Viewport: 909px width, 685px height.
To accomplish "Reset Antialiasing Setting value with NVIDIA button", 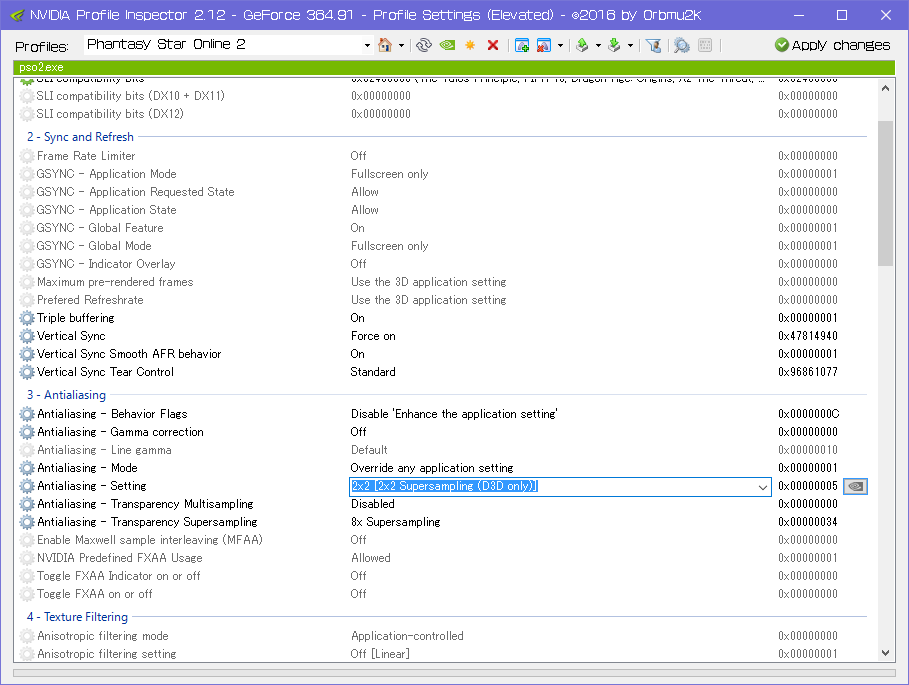I will tap(855, 486).
